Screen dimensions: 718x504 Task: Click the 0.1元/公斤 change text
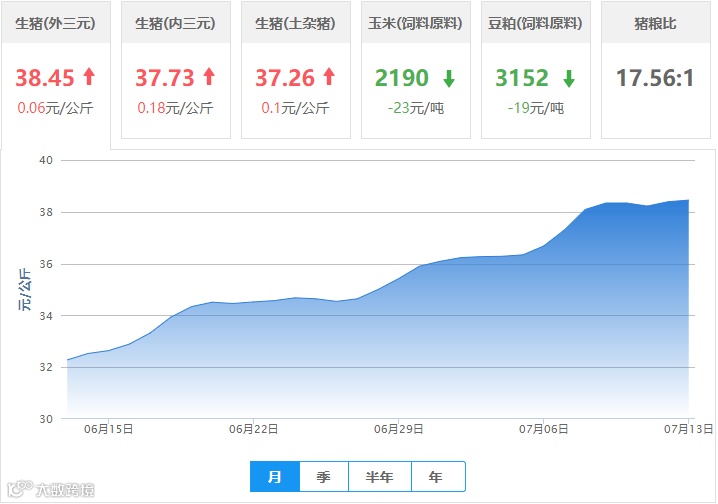pyautogui.click(x=295, y=108)
